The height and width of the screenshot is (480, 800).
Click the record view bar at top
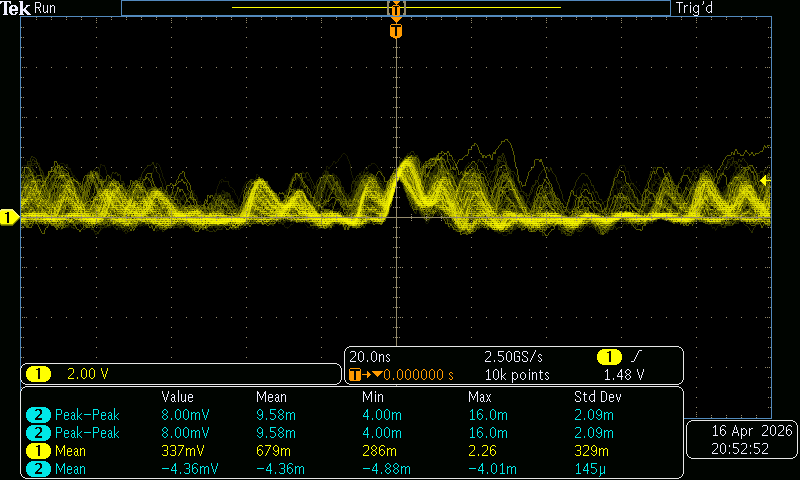coord(396,8)
